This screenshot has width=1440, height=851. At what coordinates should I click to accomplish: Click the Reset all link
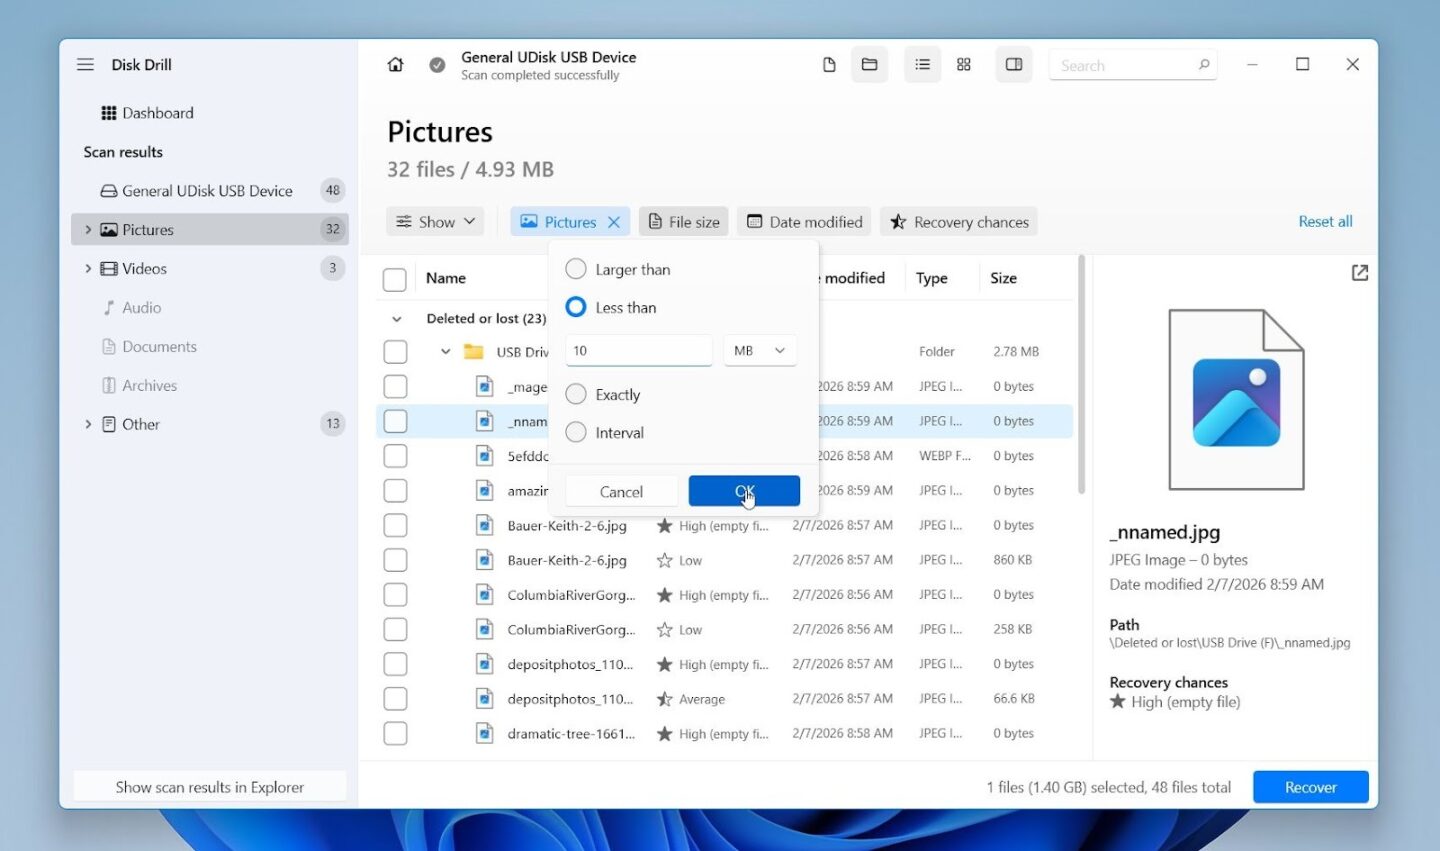(x=1325, y=222)
